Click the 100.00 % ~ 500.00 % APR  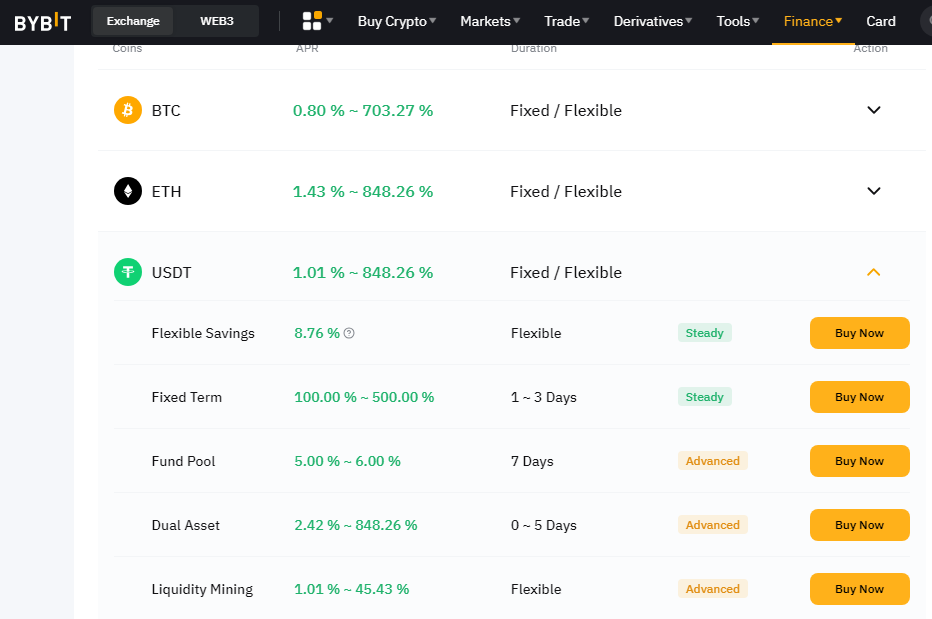(364, 397)
